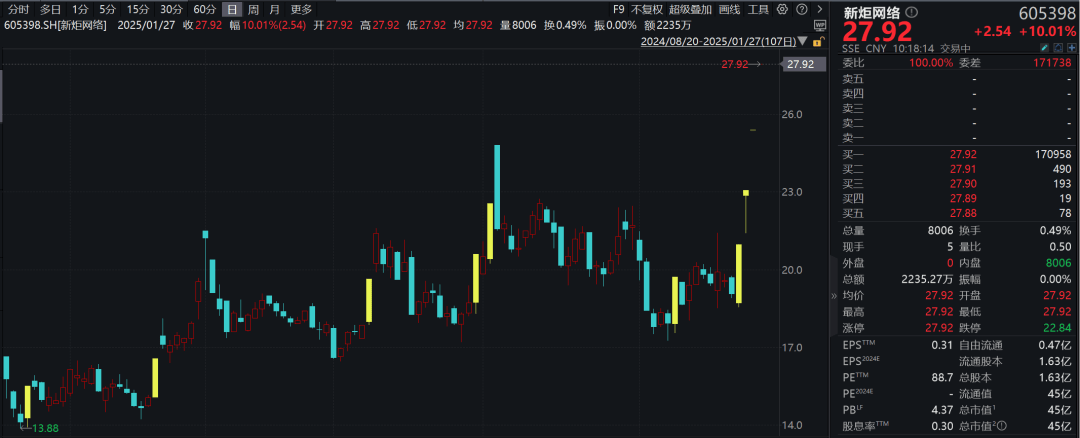Open the 画线 drawing tools
The height and width of the screenshot is (438, 1080).
729,10
